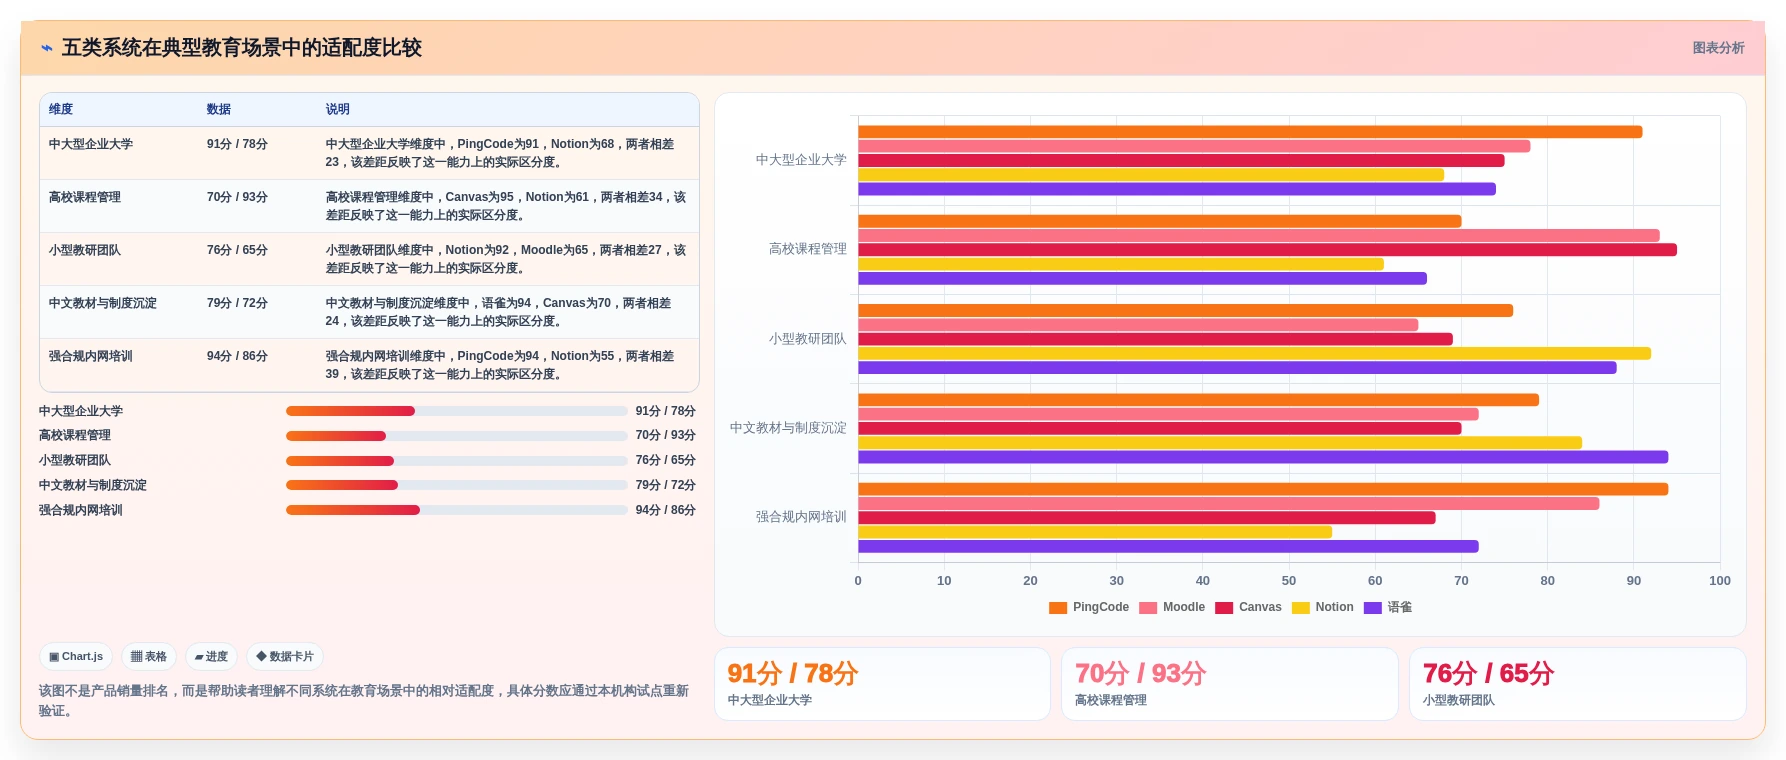Click yellow Notion bar for 小型教研团队
The width and height of the screenshot is (1786, 760).
click(x=1254, y=353)
